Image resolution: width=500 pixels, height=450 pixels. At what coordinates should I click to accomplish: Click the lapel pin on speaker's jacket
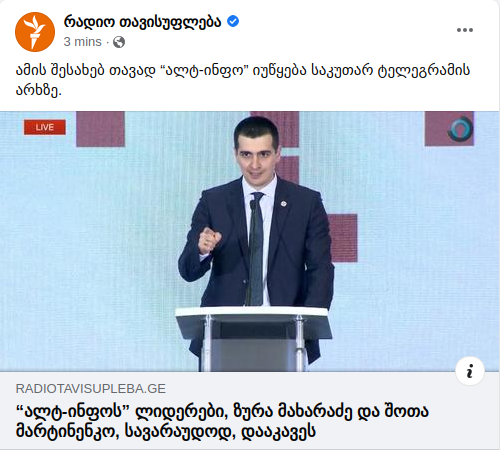[283, 203]
